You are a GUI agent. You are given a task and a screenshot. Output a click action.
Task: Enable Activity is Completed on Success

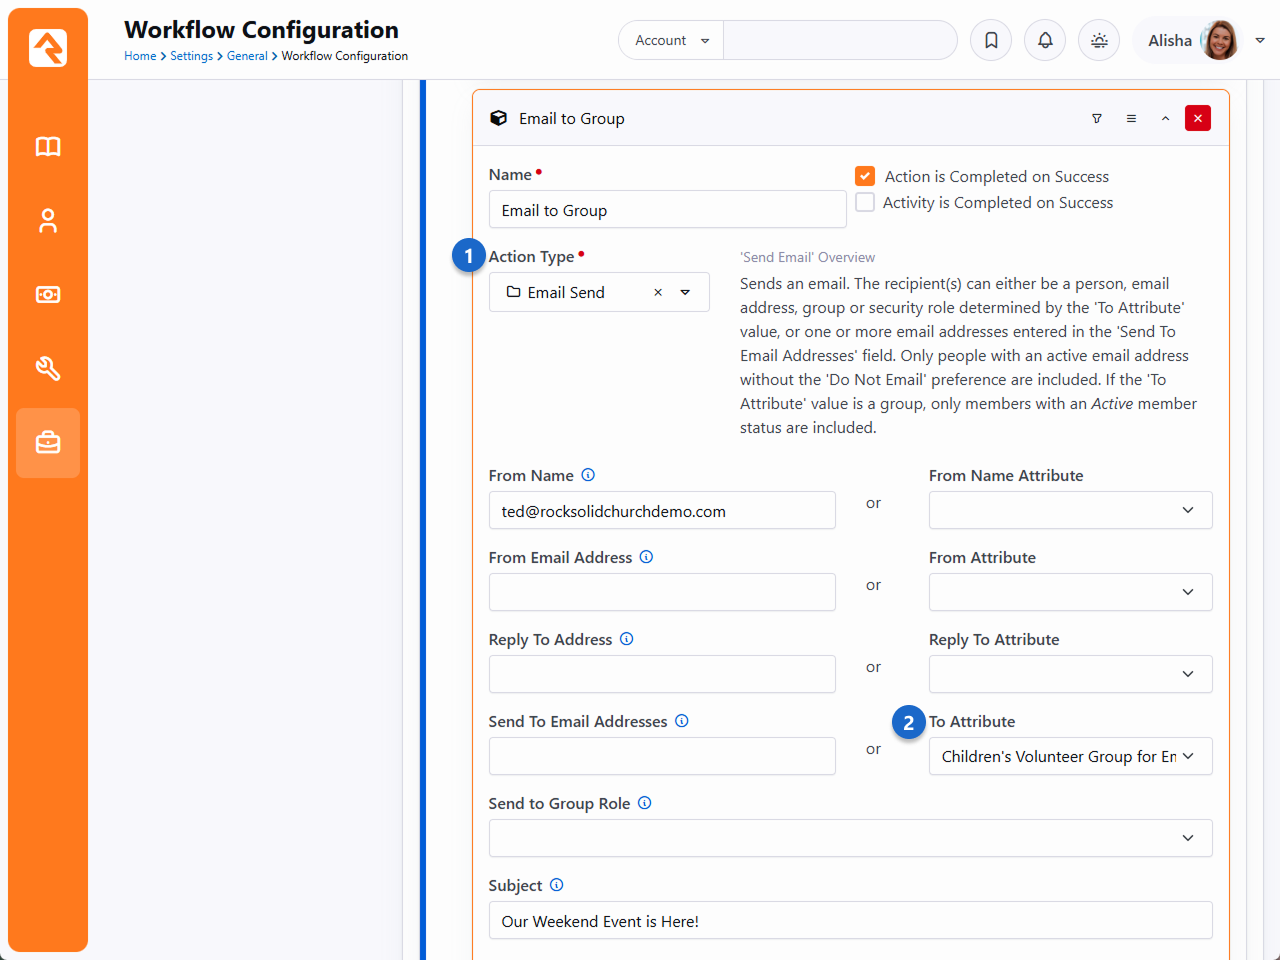point(865,203)
